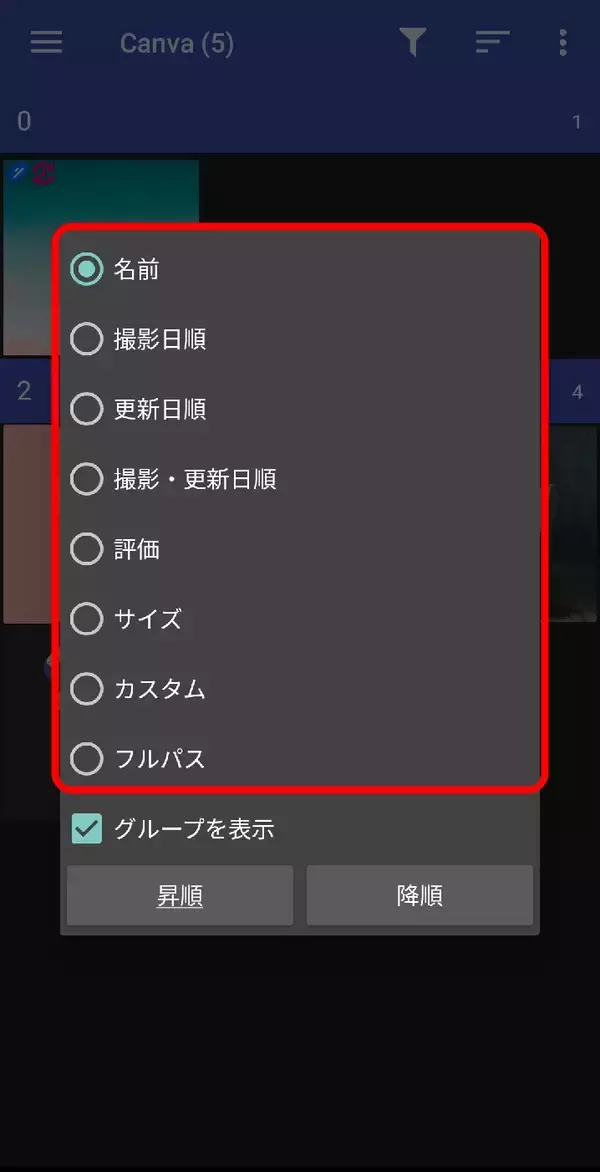This screenshot has width=600, height=1172.
Task: Uncheck the グループを表示 checkbox
Action: pyautogui.click(x=87, y=829)
